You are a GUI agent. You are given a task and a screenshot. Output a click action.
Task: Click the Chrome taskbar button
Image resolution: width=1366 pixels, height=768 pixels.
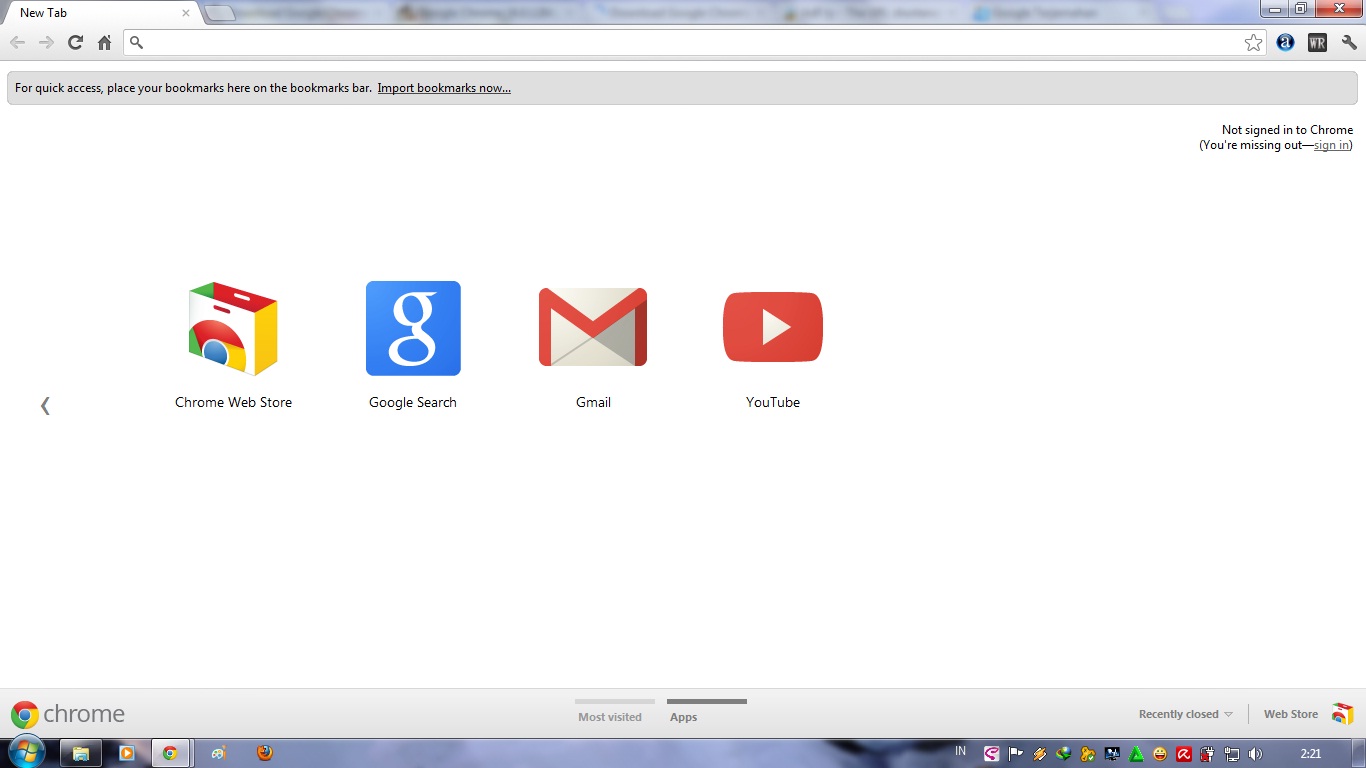(170, 753)
